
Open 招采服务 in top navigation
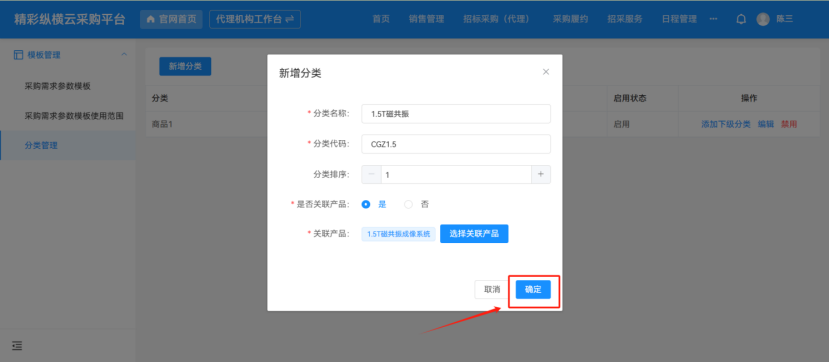pos(625,20)
